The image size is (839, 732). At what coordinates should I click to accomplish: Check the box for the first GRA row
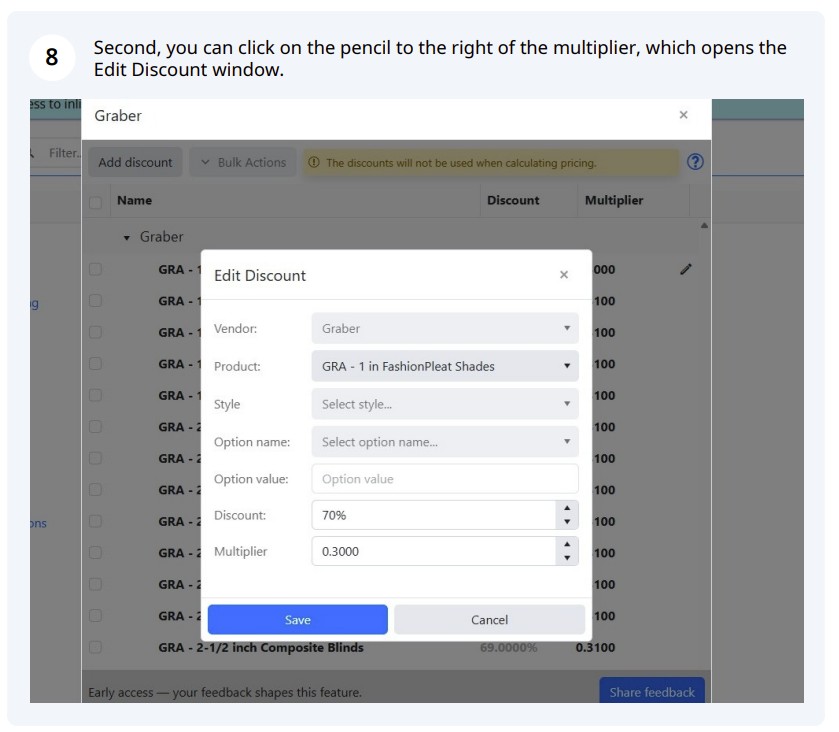pos(95,269)
